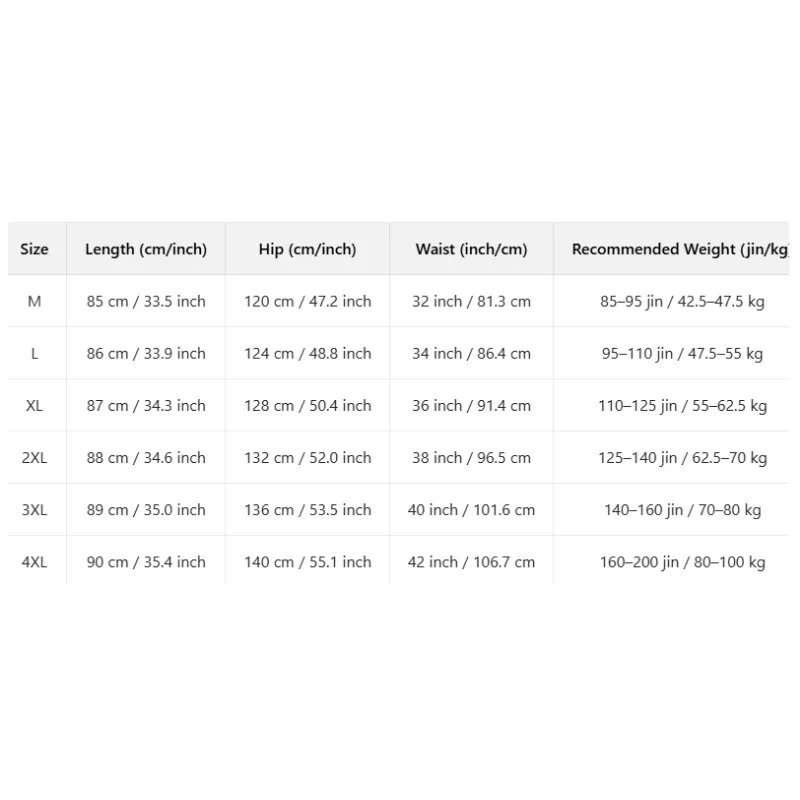Select the M size row label
Screen dimensions: 800x800
(x=34, y=302)
